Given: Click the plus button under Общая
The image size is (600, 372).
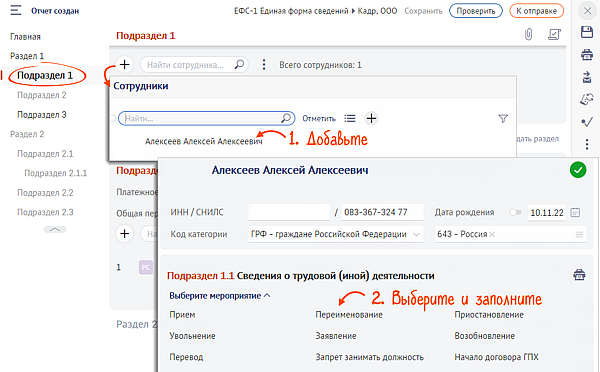Looking at the screenshot, I should click(x=124, y=233).
